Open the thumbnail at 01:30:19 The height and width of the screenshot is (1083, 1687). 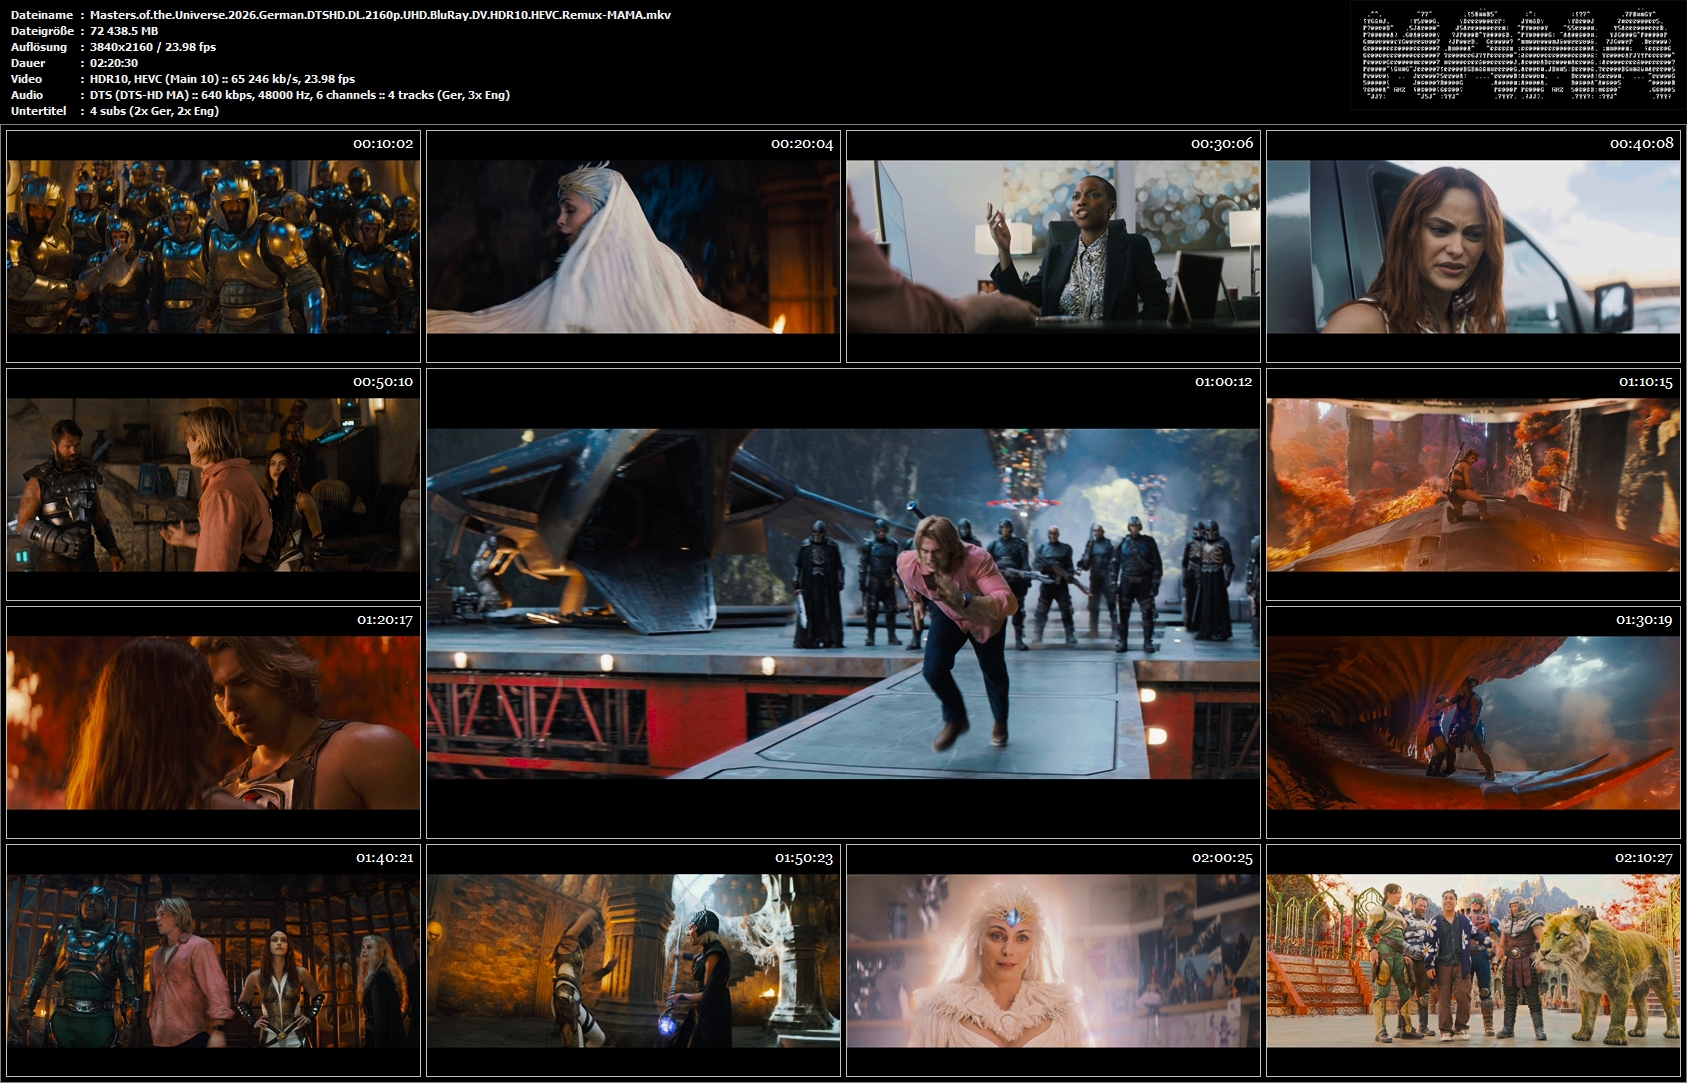[1473, 722]
